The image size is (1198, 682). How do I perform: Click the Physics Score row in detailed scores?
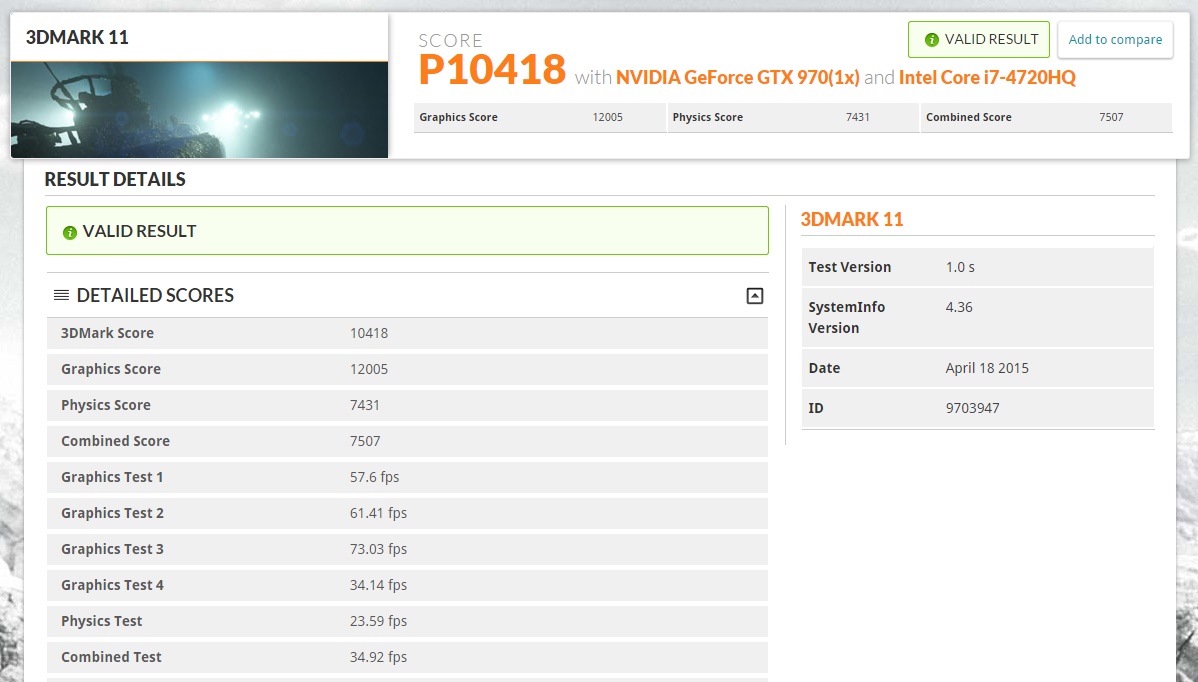click(407, 405)
